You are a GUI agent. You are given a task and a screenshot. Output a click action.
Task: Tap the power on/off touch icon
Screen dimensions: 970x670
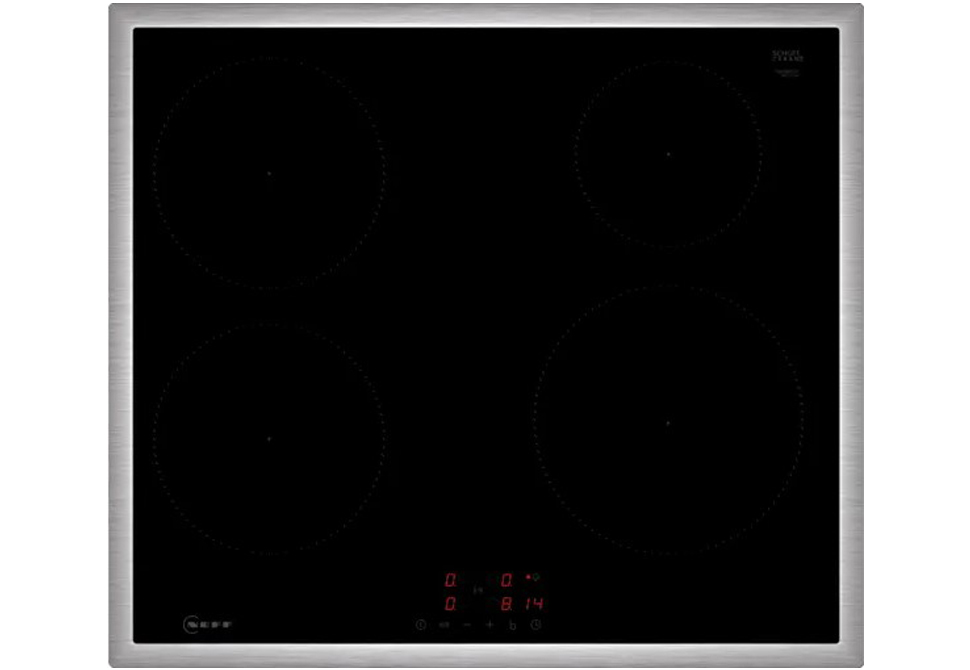(x=421, y=625)
